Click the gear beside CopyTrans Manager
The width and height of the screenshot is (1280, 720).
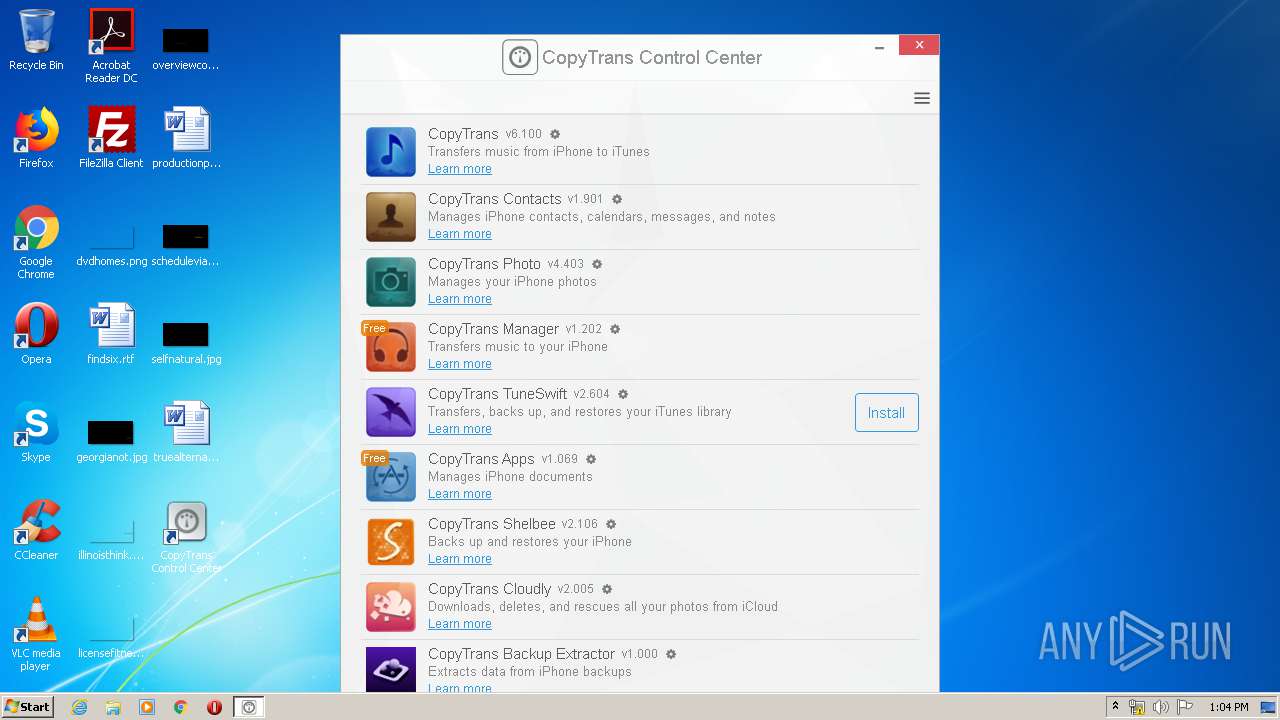coord(615,329)
